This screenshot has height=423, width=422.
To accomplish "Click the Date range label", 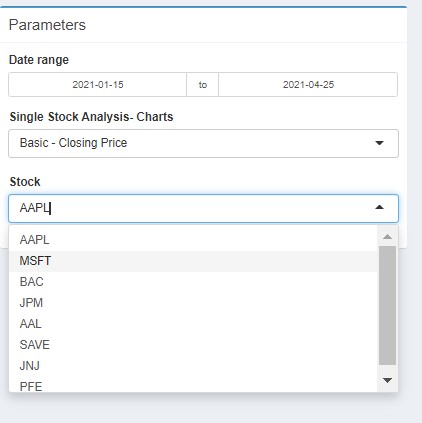I will [39, 60].
